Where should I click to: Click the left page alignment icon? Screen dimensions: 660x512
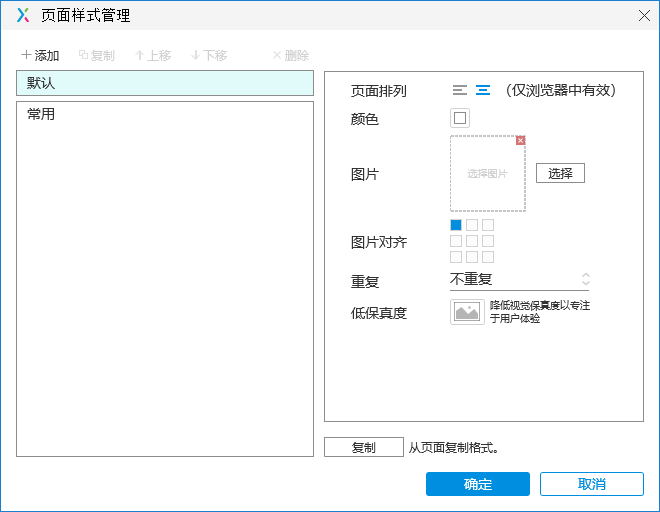click(x=459, y=90)
